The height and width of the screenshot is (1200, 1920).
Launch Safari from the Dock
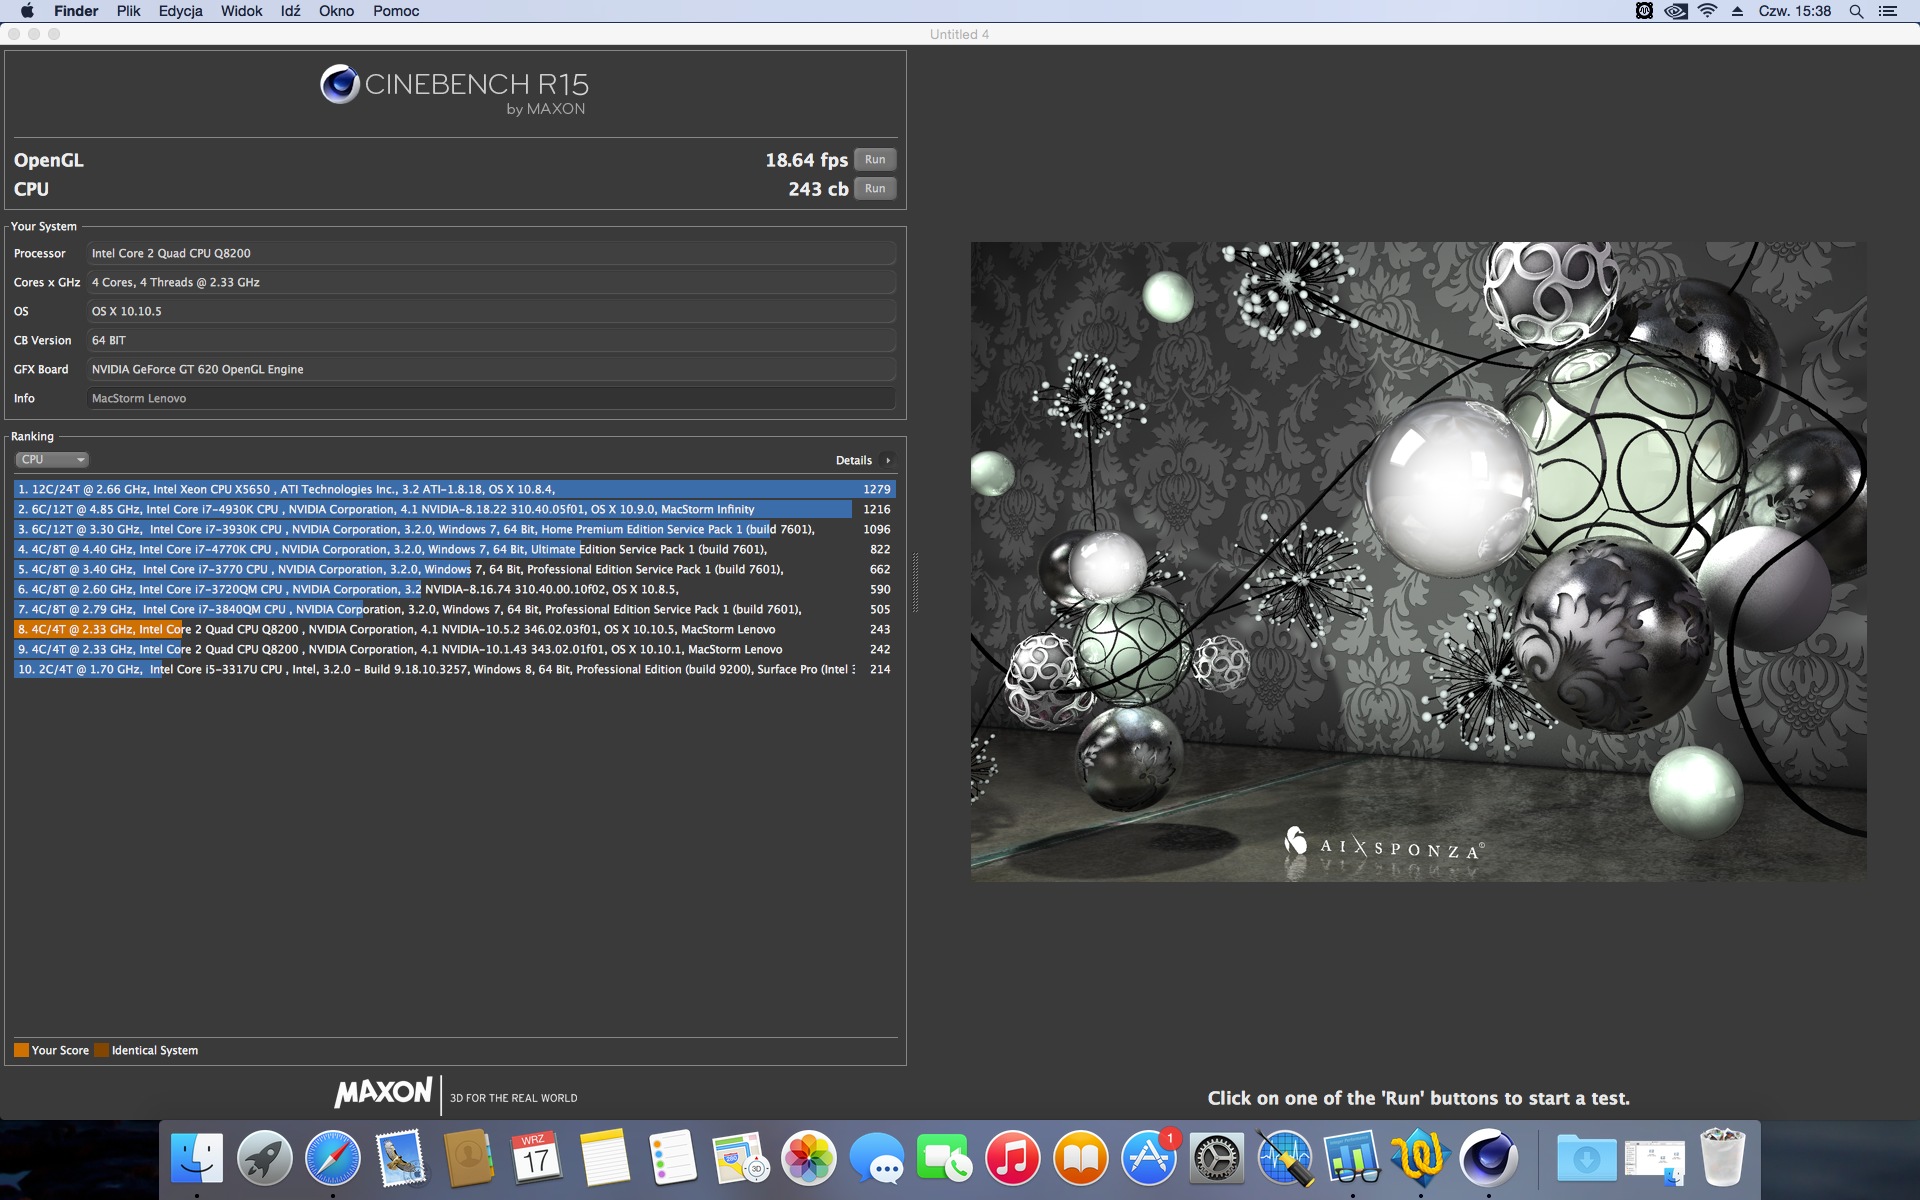pos(333,1159)
